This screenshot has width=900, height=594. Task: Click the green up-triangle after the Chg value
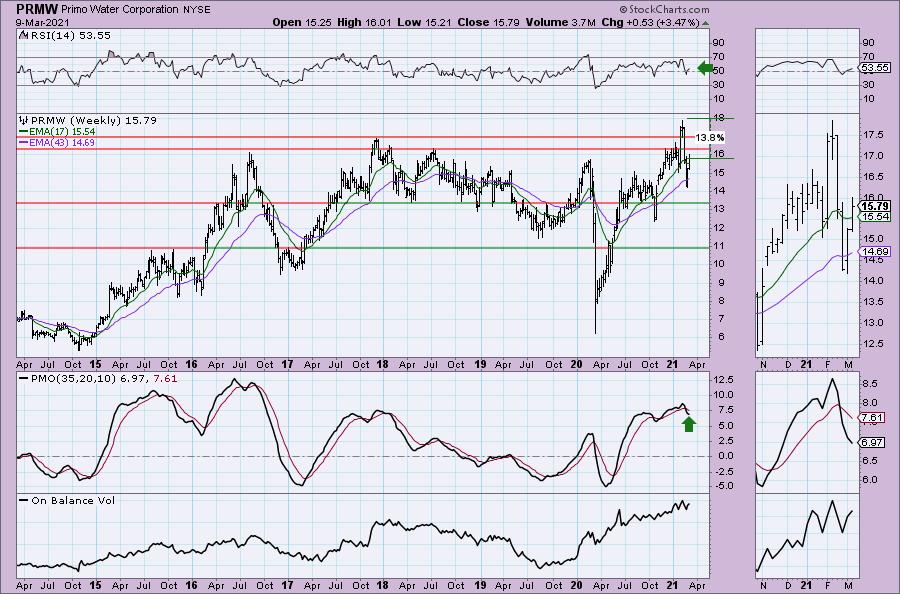(705, 23)
